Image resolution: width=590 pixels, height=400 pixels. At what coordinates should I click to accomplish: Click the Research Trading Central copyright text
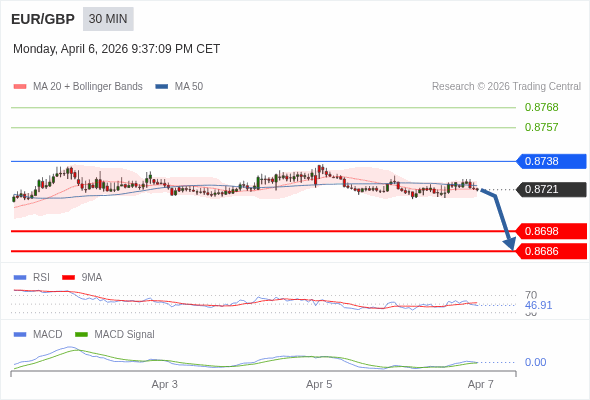point(506,87)
